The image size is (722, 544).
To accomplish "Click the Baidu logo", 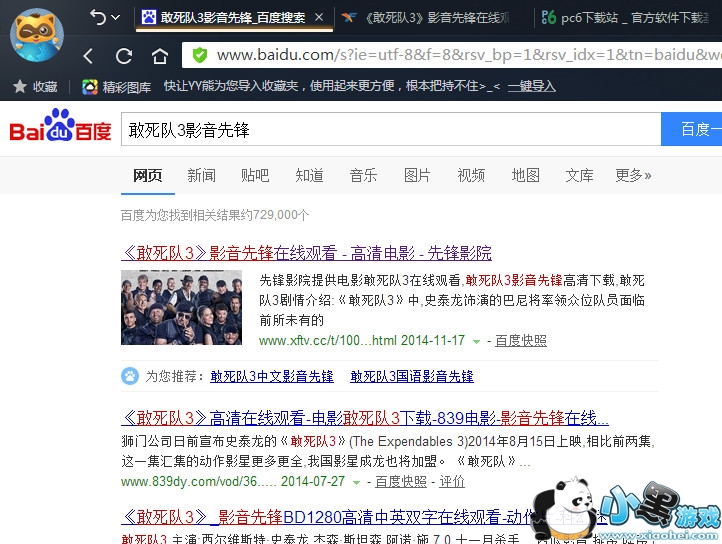I will pos(60,126).
